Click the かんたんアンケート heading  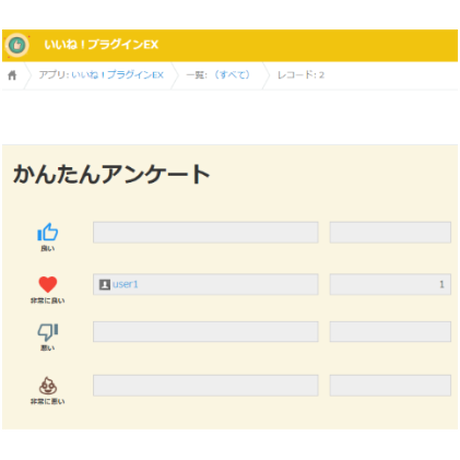click(112, 174)
